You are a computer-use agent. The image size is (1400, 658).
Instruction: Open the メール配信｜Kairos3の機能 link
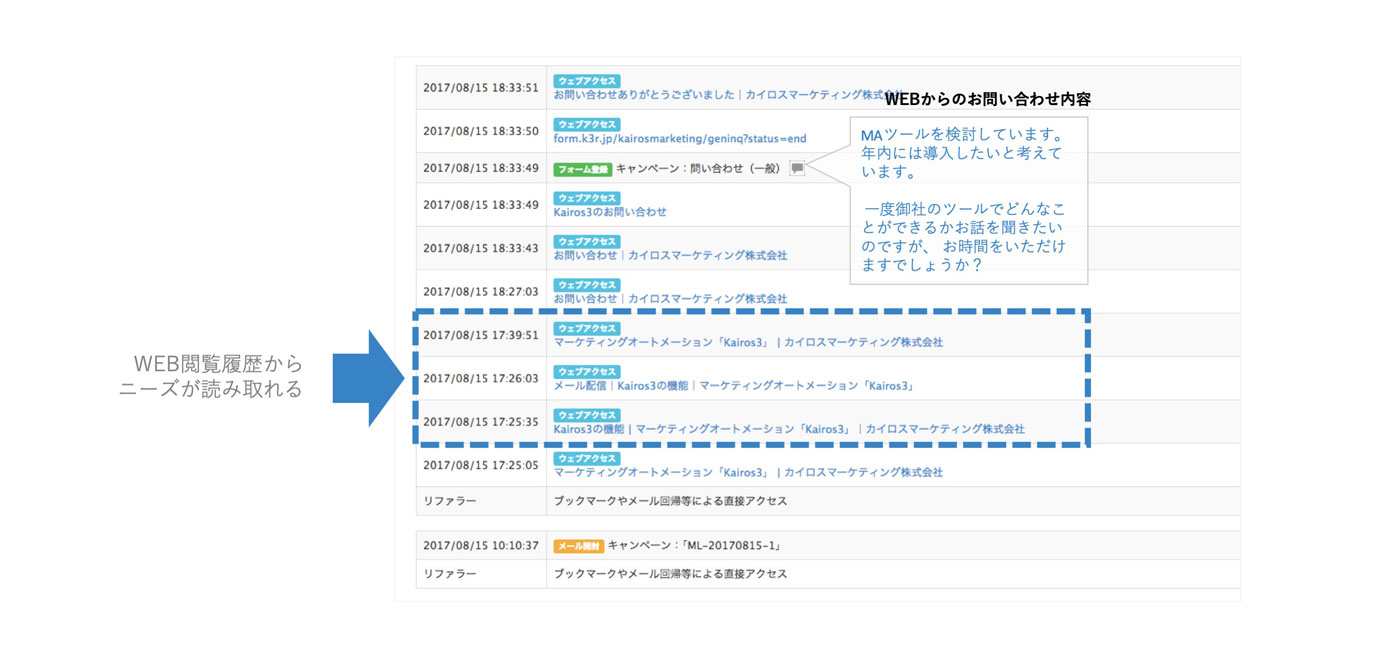pos(734,385)
